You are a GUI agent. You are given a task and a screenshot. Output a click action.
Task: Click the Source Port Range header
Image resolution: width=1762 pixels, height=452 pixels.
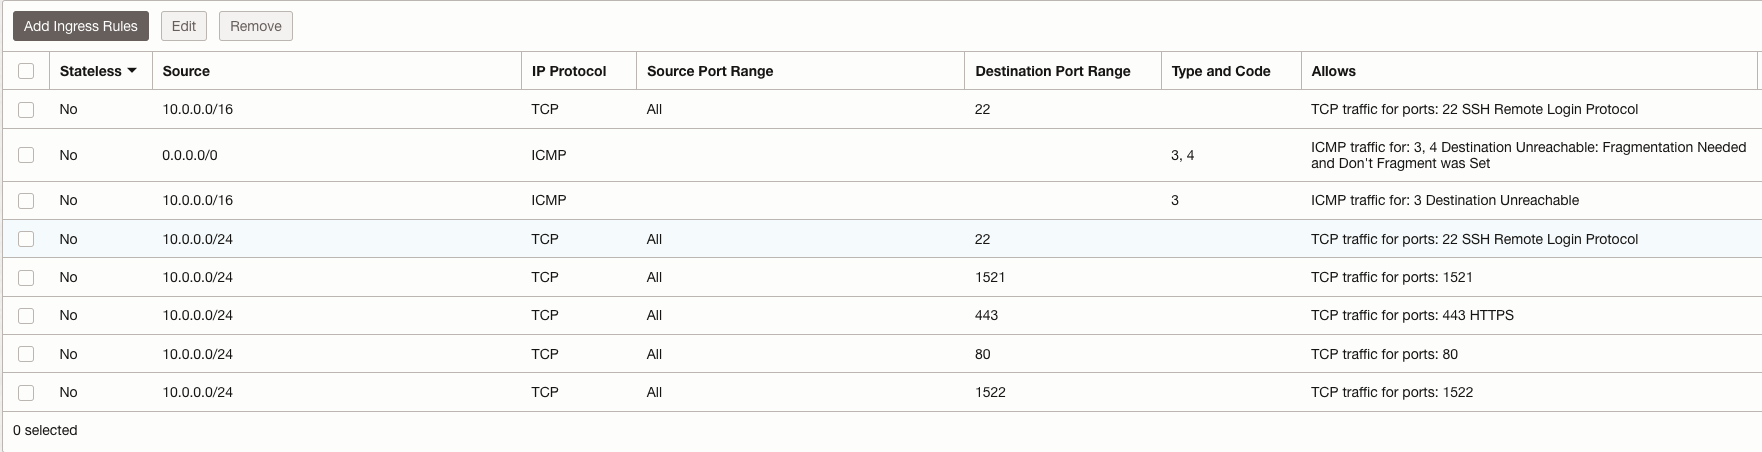(x=709, y=71)
